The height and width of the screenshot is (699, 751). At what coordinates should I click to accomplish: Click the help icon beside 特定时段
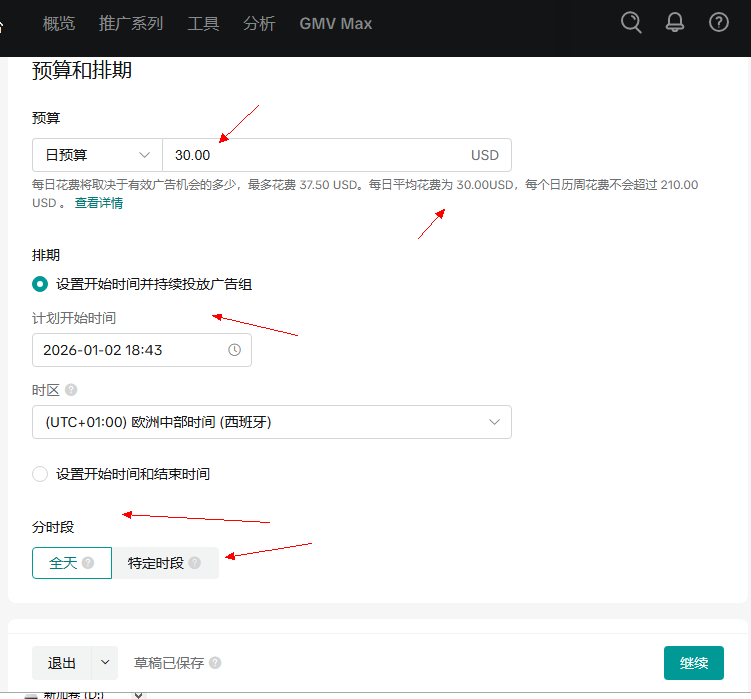[x=195, y=563]
